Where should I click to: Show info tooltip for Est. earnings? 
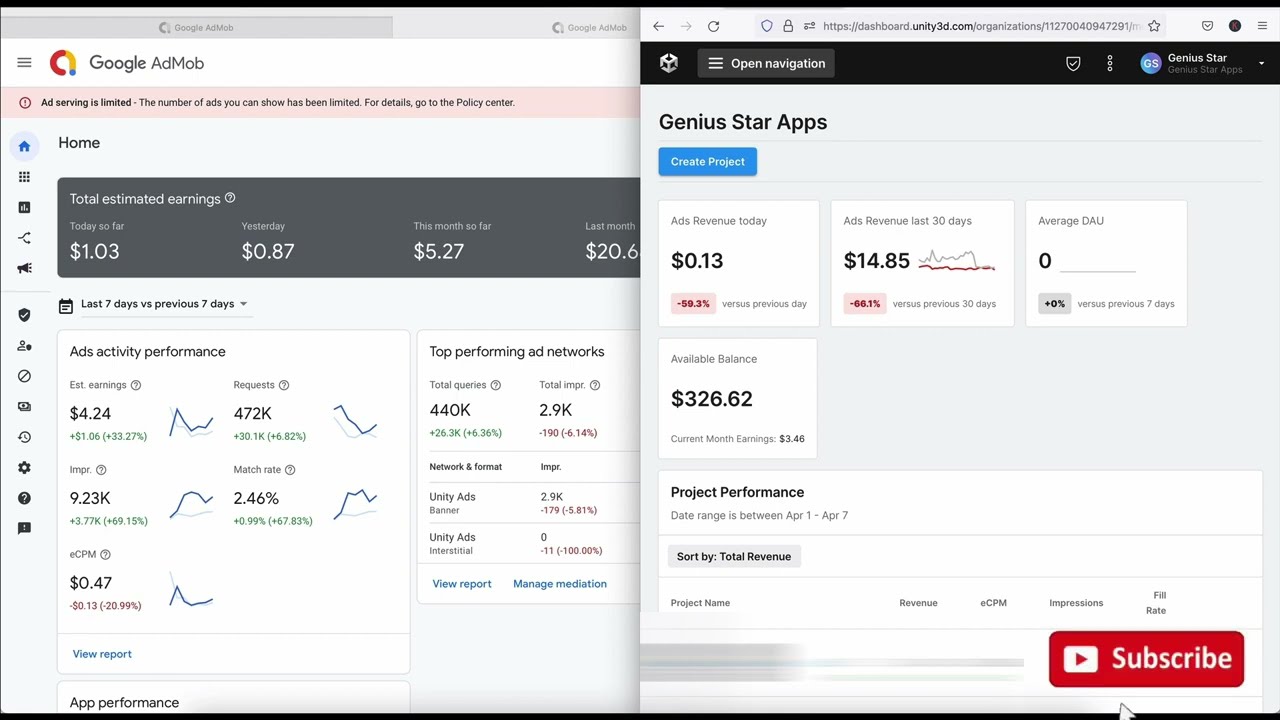coord(136,385)
